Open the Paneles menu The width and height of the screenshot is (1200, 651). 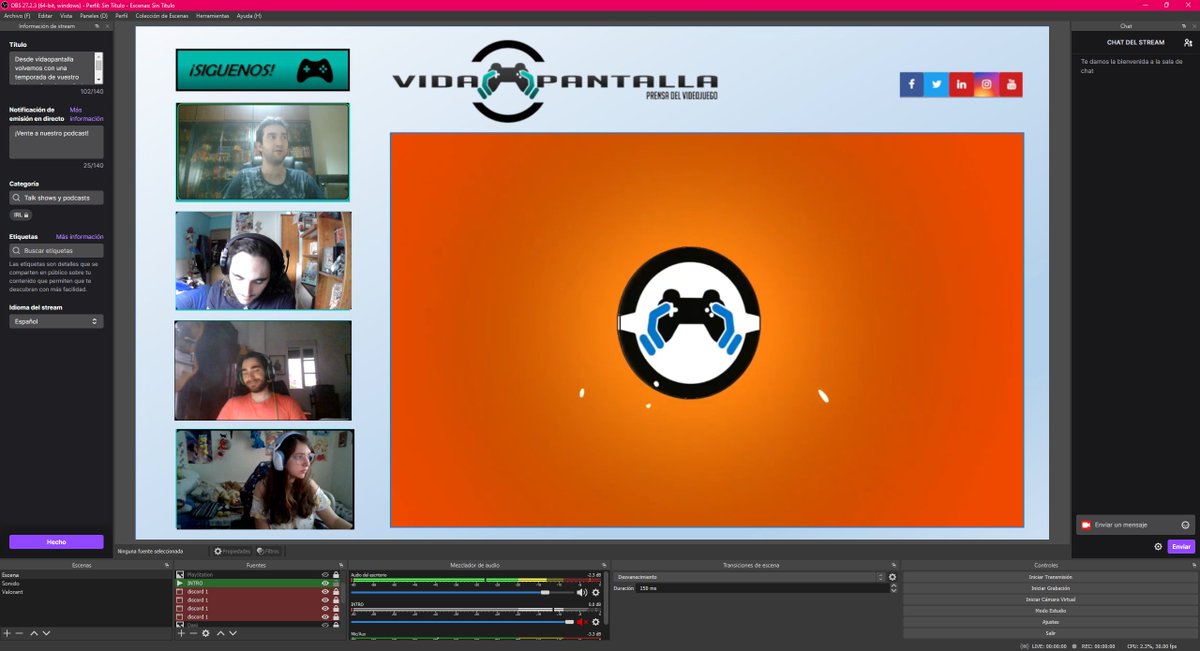(x=94, y=16)
